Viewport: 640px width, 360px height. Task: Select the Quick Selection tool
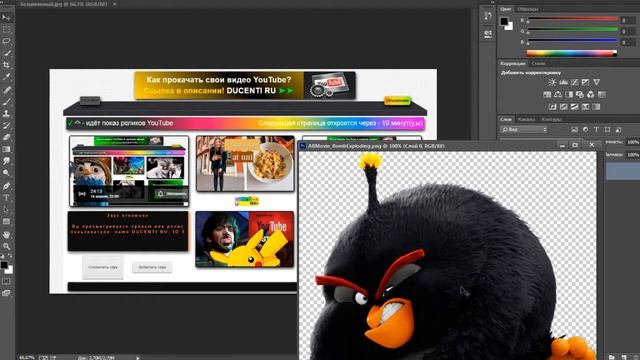click(6, 53)
